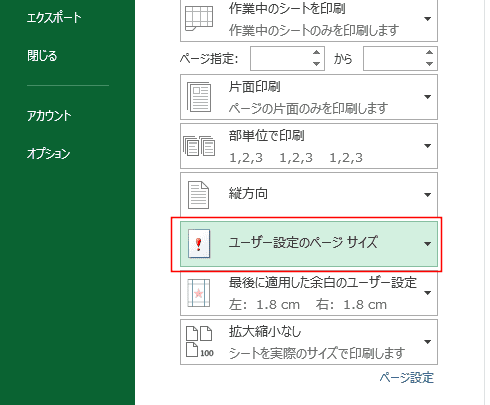Open the ページ設定 link
This screenshot has height=405, width=490.
click(x=407, y=378)
